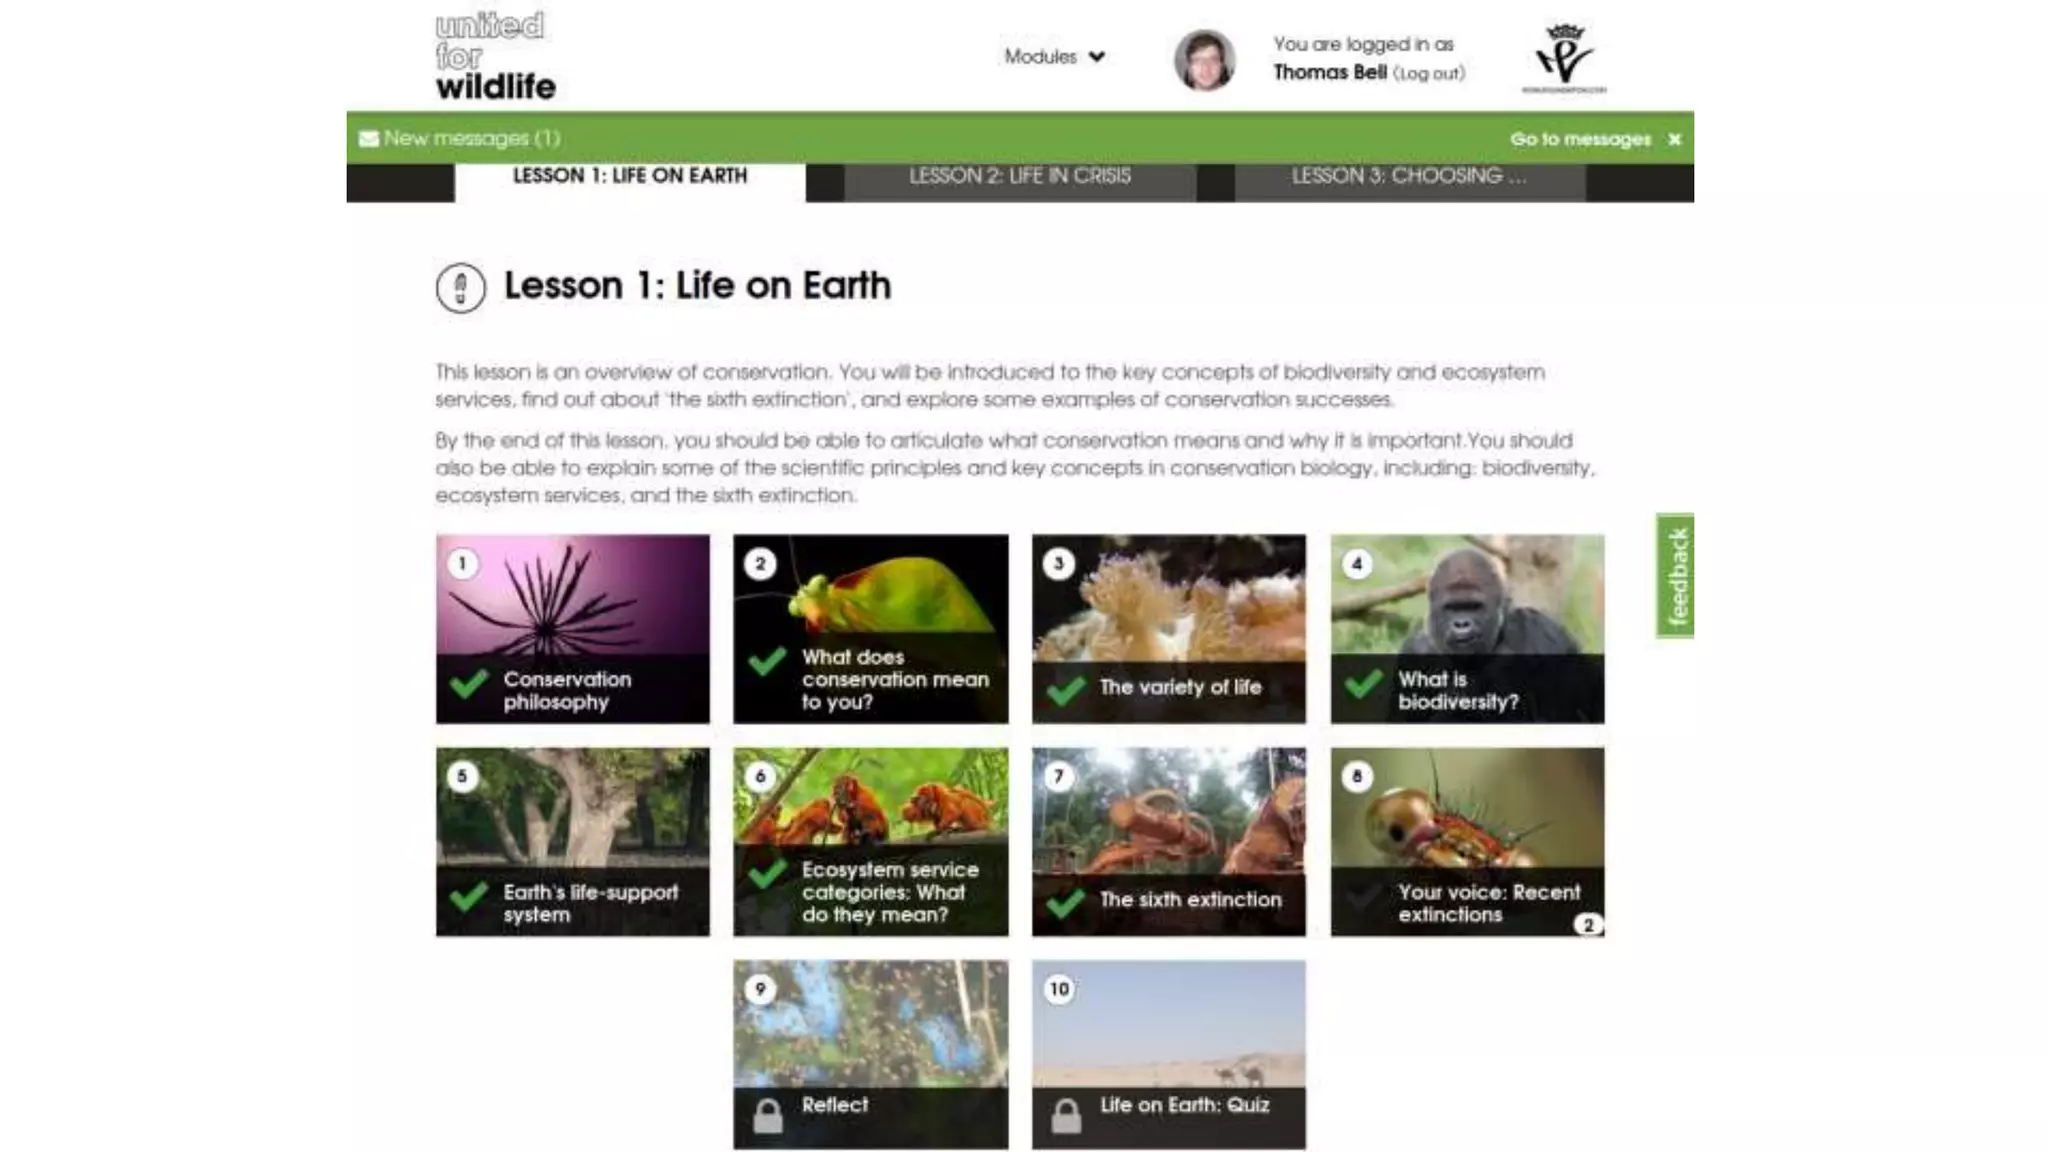Click the padlock icon on Reflect tile
The height and width of the screenshot is (1152, 2048).
point(768,1115)
